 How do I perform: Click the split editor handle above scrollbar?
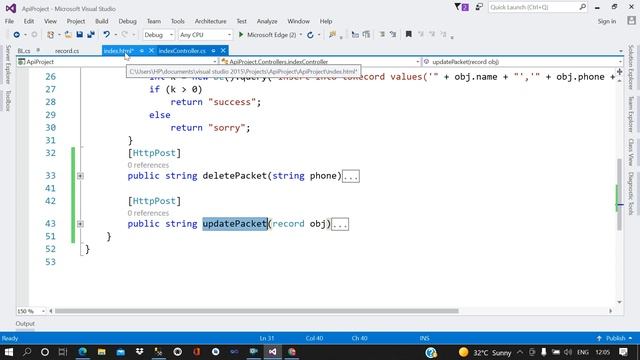click(x=620, y=71)
